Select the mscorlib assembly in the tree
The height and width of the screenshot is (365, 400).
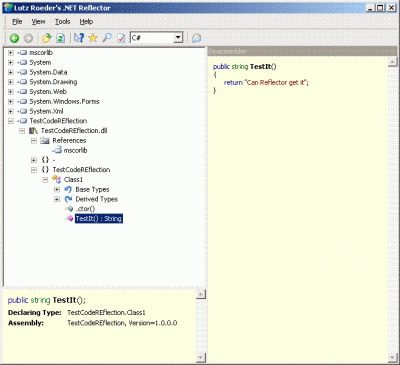pos(41,53)
